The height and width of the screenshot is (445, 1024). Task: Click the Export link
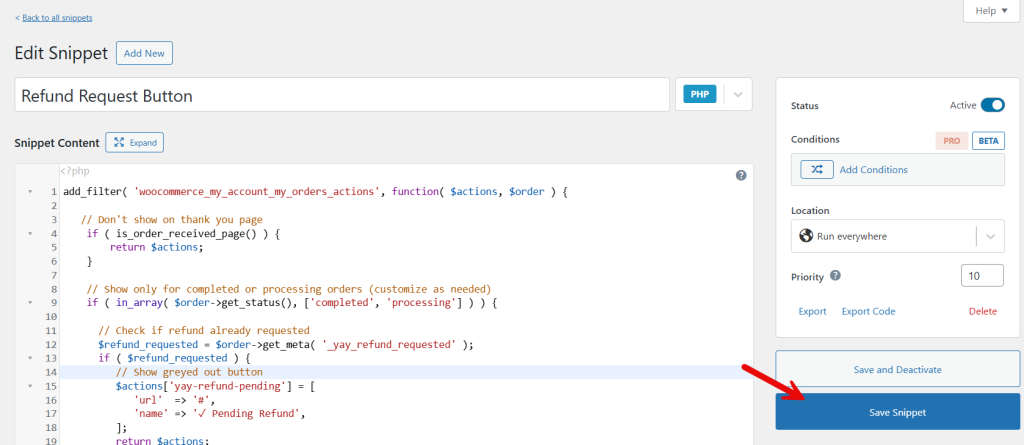812,312
